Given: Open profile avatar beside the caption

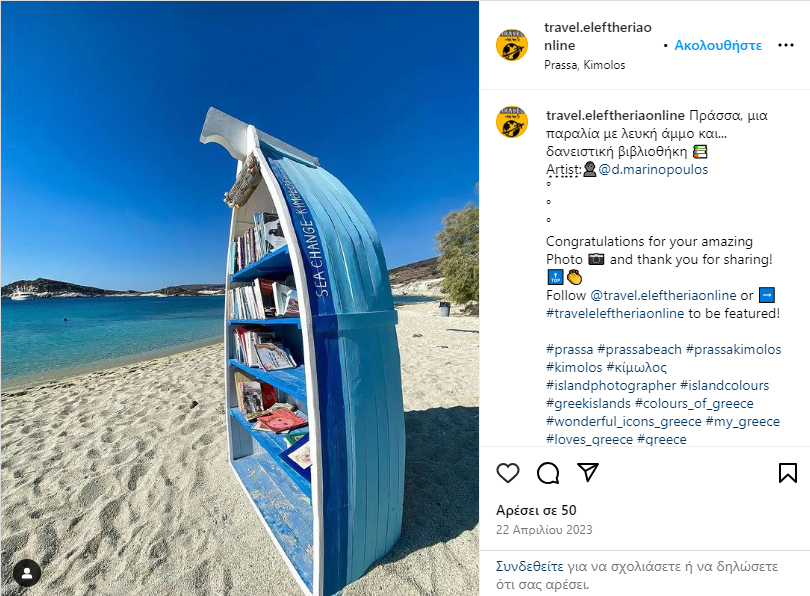Looking at the screenshot, I should click(511, 122).
